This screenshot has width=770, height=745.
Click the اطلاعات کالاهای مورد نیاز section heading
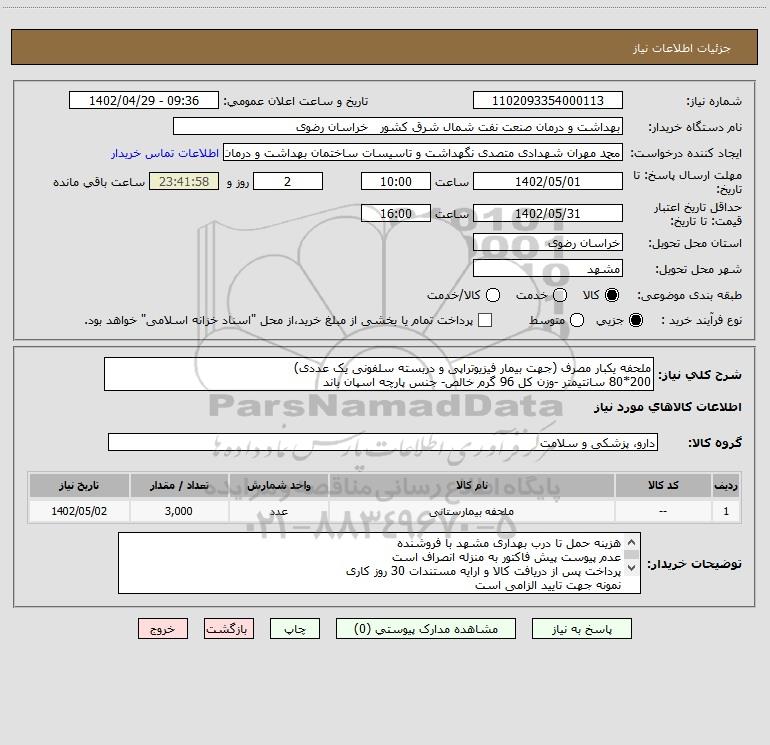pyautogui.click(x=667, y=407)
